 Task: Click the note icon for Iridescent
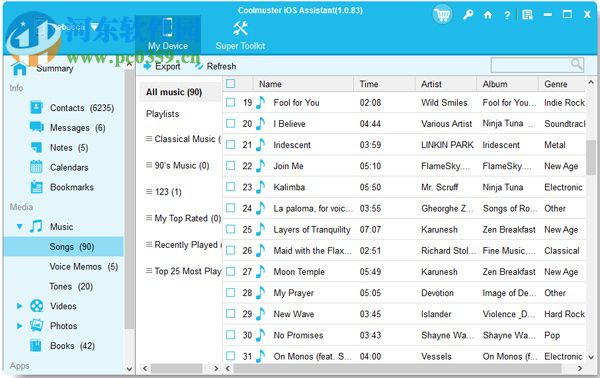point(260,145)
